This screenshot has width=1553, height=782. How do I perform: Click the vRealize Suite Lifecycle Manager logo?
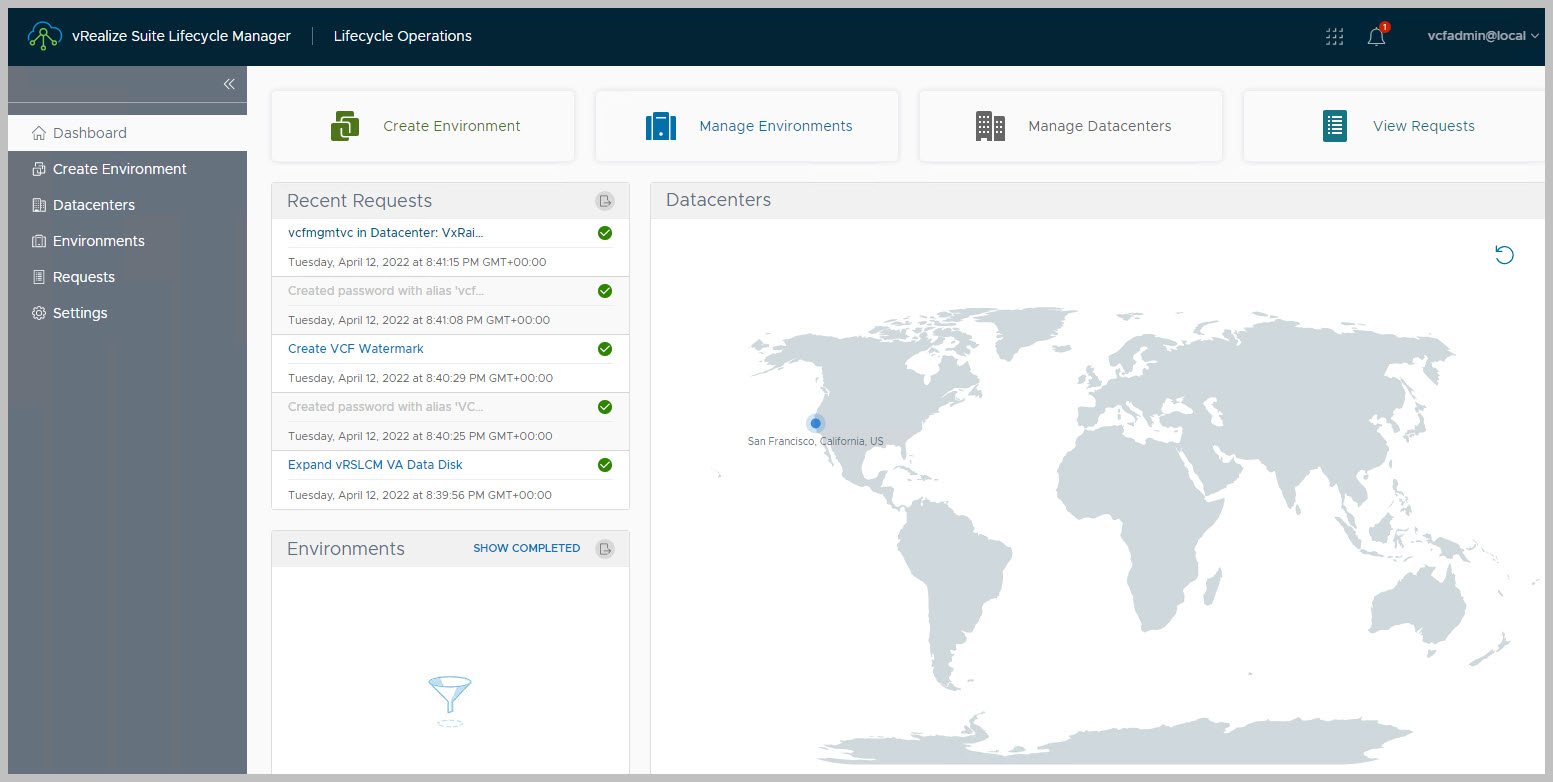45,36
